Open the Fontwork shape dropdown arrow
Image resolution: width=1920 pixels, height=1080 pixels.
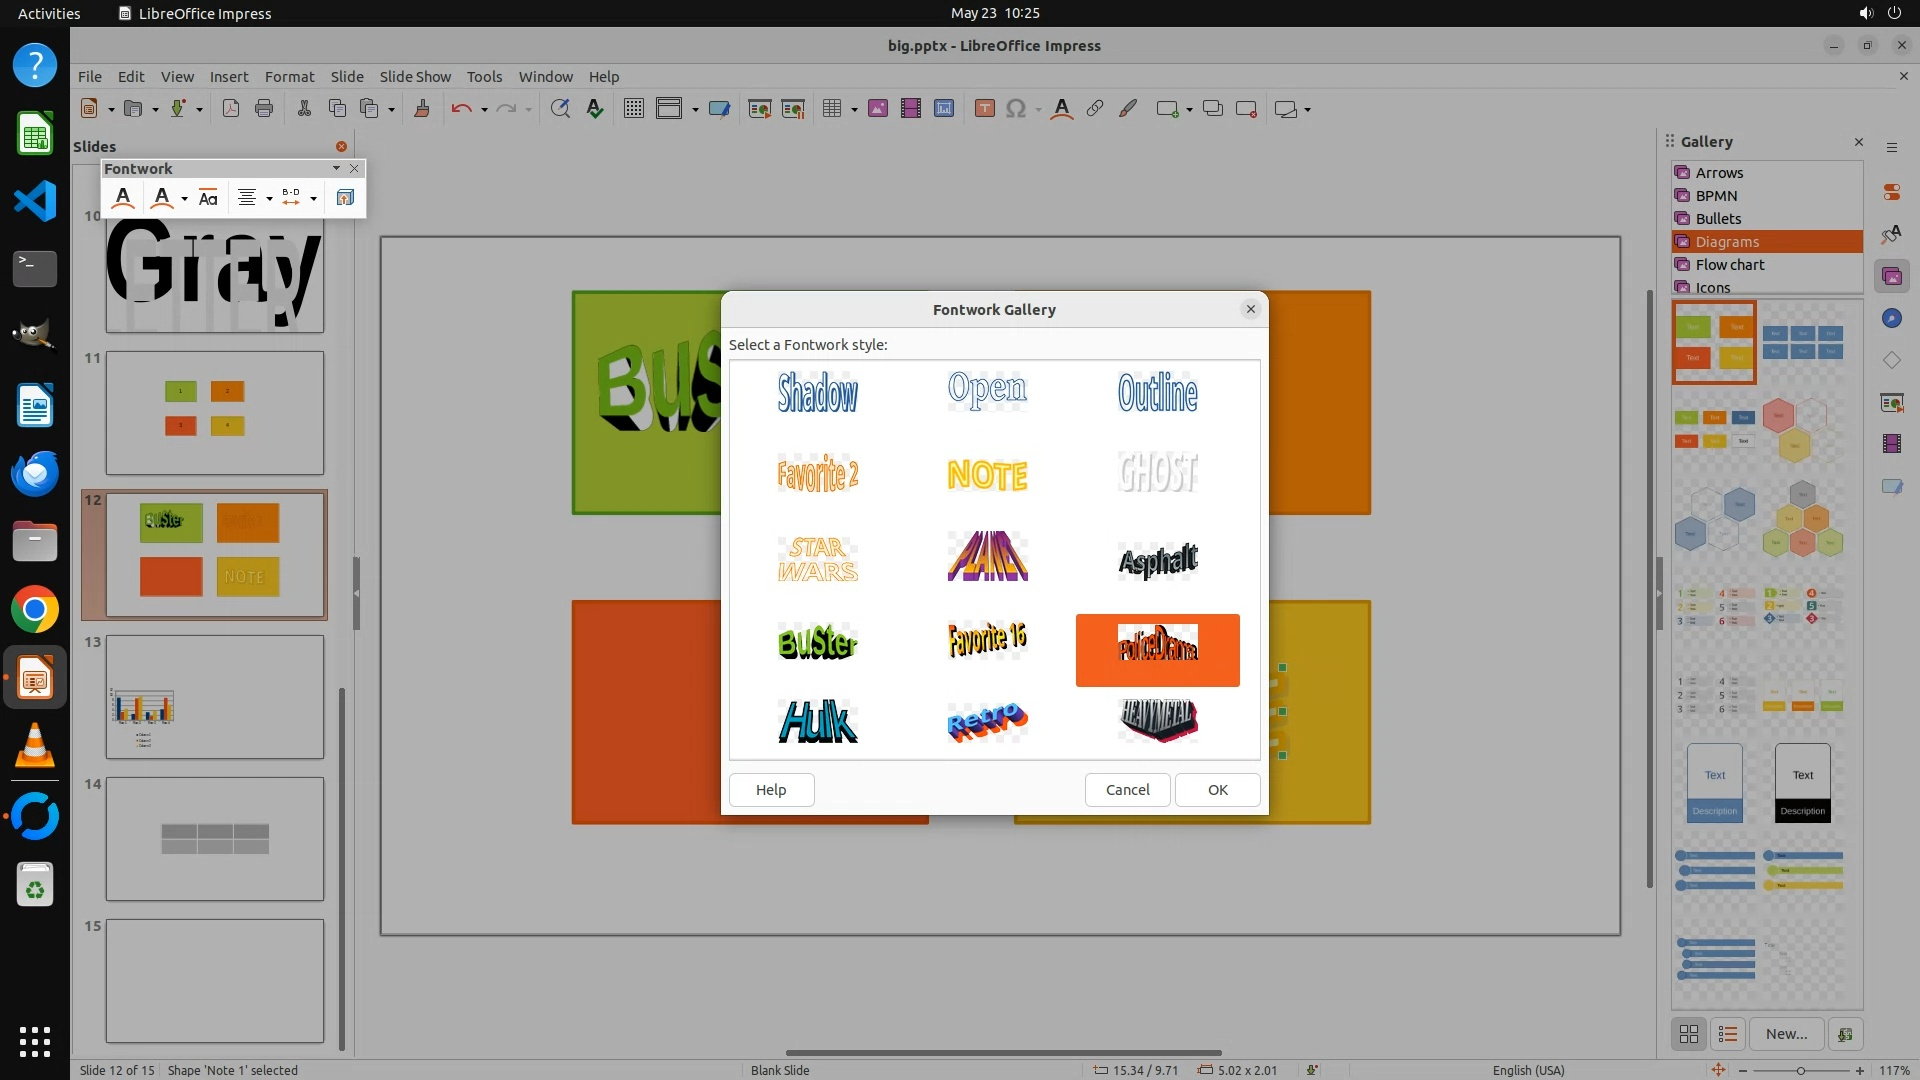pyautogui.click(x=184, y=199)
